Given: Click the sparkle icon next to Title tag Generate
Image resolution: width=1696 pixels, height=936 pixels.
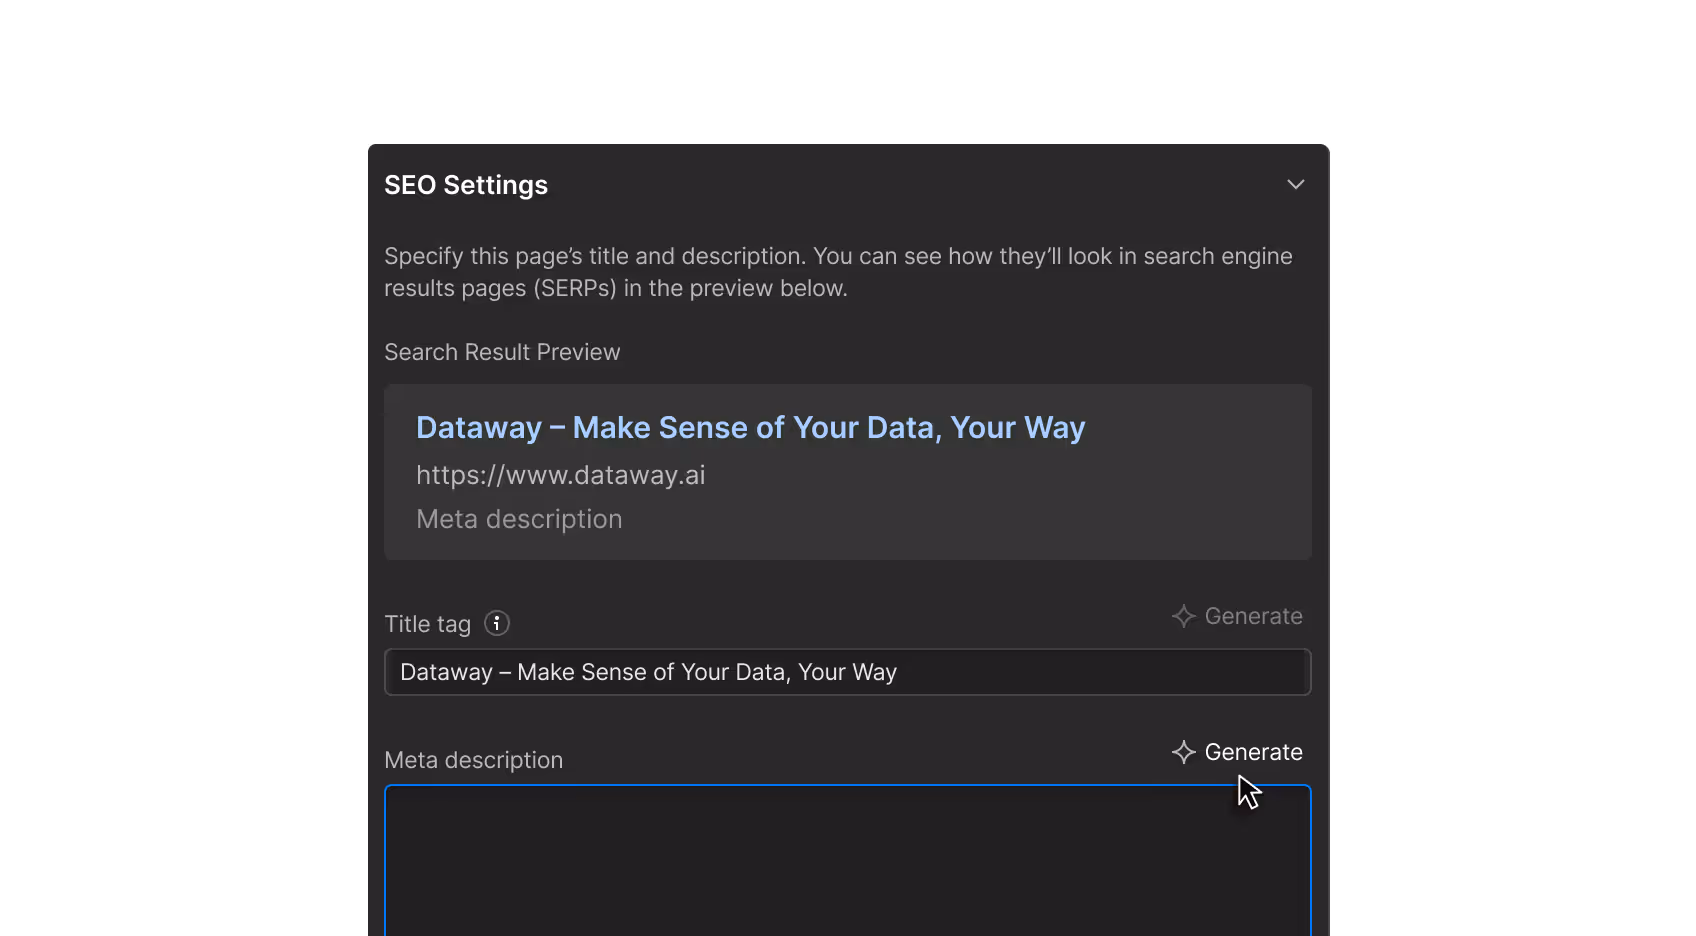Looking at the screenshot, I should 1183,616.
